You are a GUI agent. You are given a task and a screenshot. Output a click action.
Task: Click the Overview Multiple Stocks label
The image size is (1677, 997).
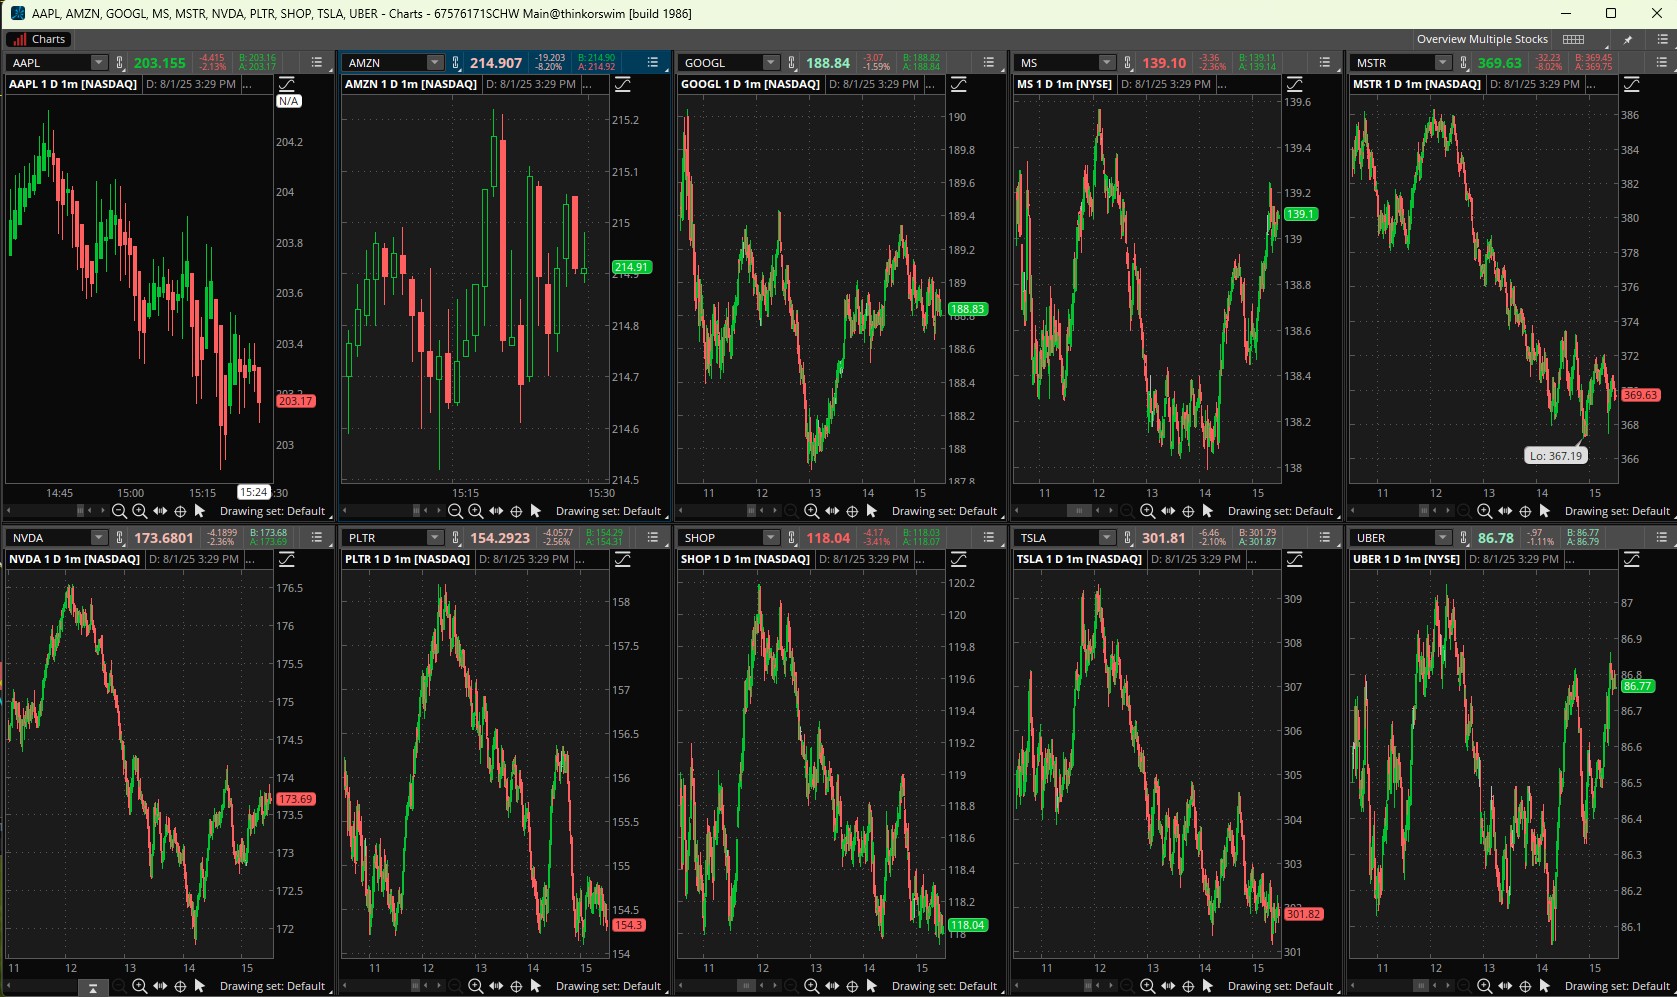[x=1482, y=39]
